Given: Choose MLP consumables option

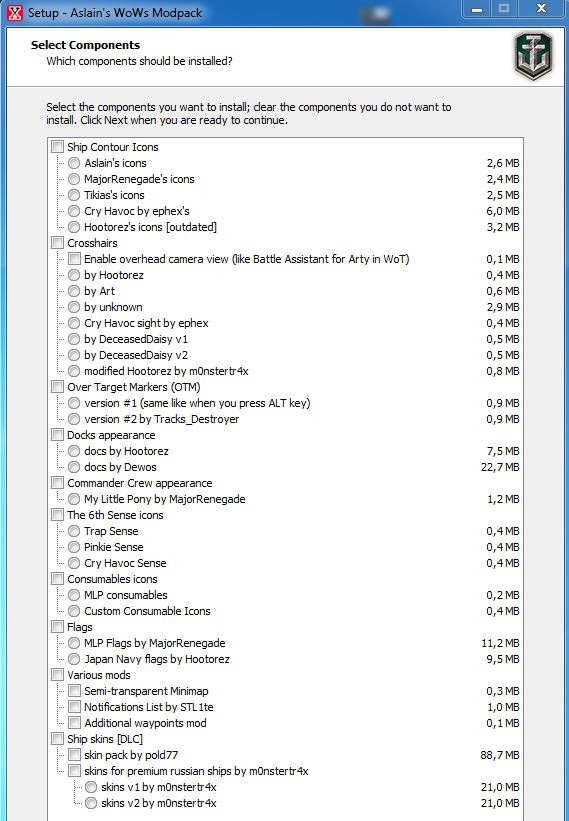Looking at the screenshot, I should (74, 595).
